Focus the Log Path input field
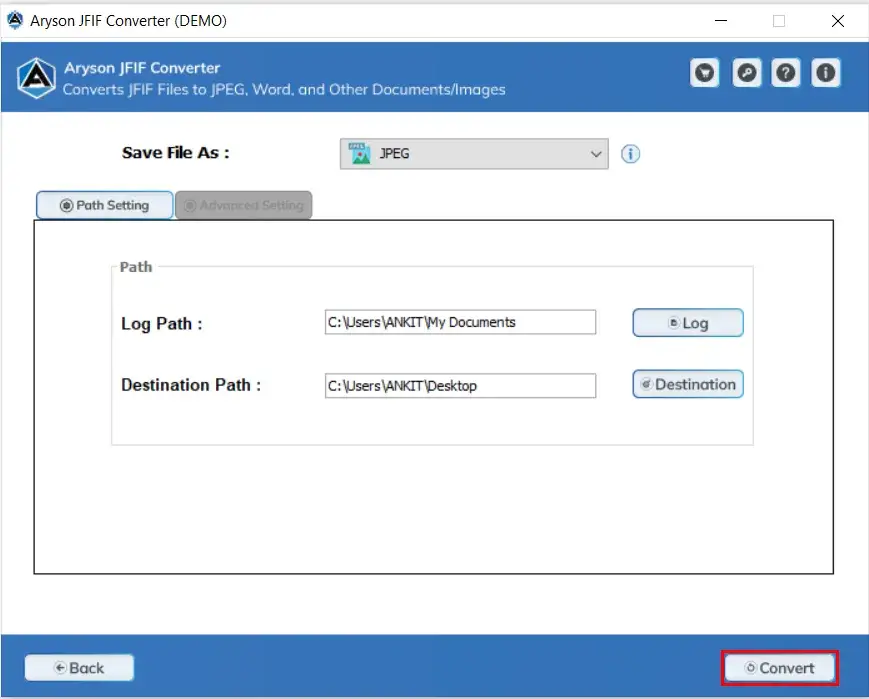869x699 pixels. click(460, 322)
